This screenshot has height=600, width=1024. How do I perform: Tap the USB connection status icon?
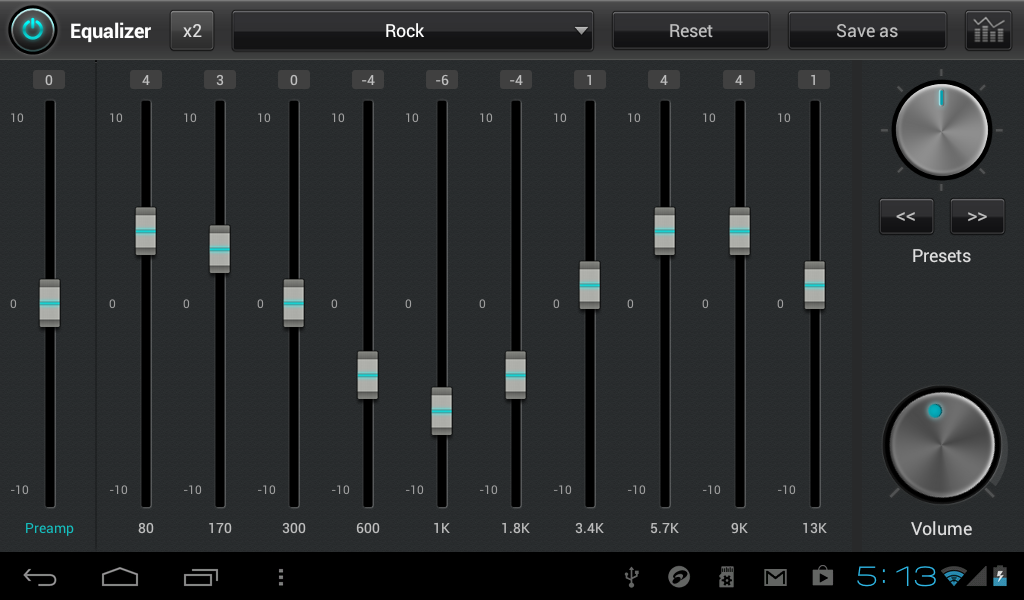click(630, 577)
